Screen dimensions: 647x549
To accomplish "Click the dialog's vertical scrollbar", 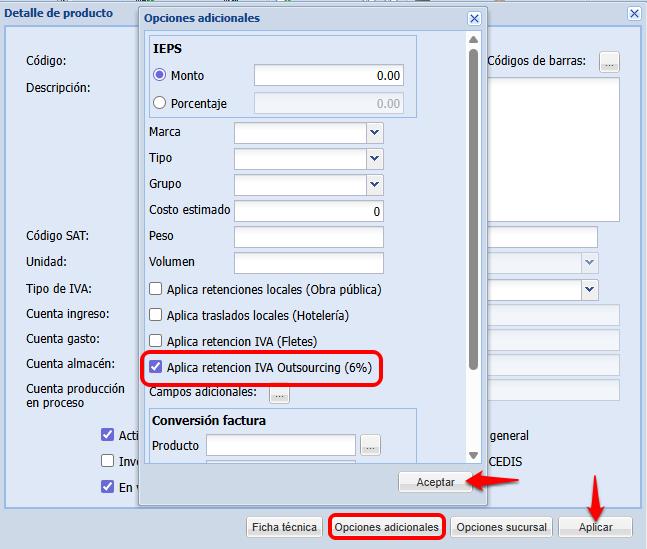I will (473, 200).
